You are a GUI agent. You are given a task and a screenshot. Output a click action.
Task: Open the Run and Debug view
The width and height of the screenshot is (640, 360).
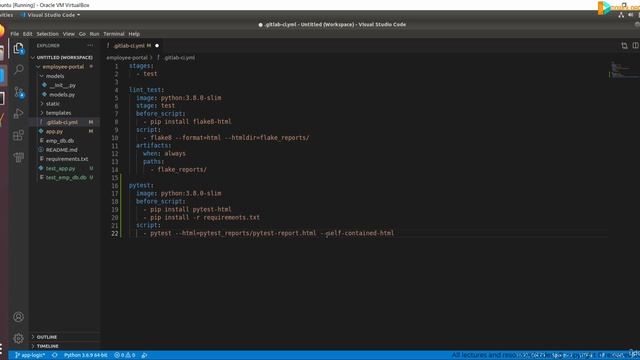click(x=18, y=113)
